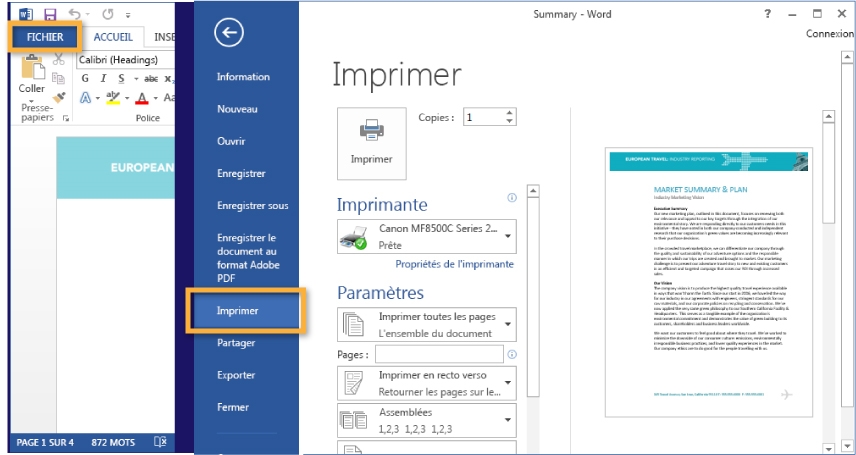Viewport: 856px width, 455px height.
Task: Click the Cut scissors icon
Action: pyautogui.click(x=58, y=60)
